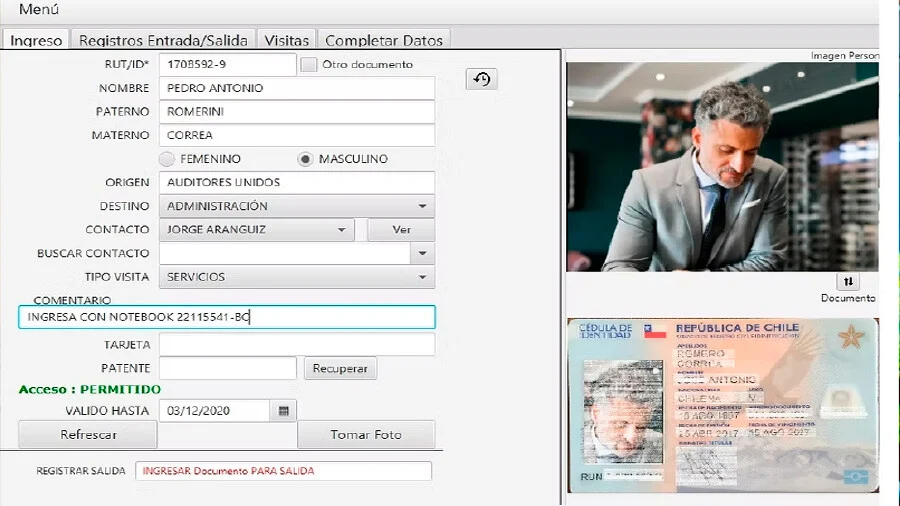Image resolution: width=900 pixels, height=506 pixels.
Task: Open the calendar picker for Valido Hasta
Action: click(x=284, y=411)
